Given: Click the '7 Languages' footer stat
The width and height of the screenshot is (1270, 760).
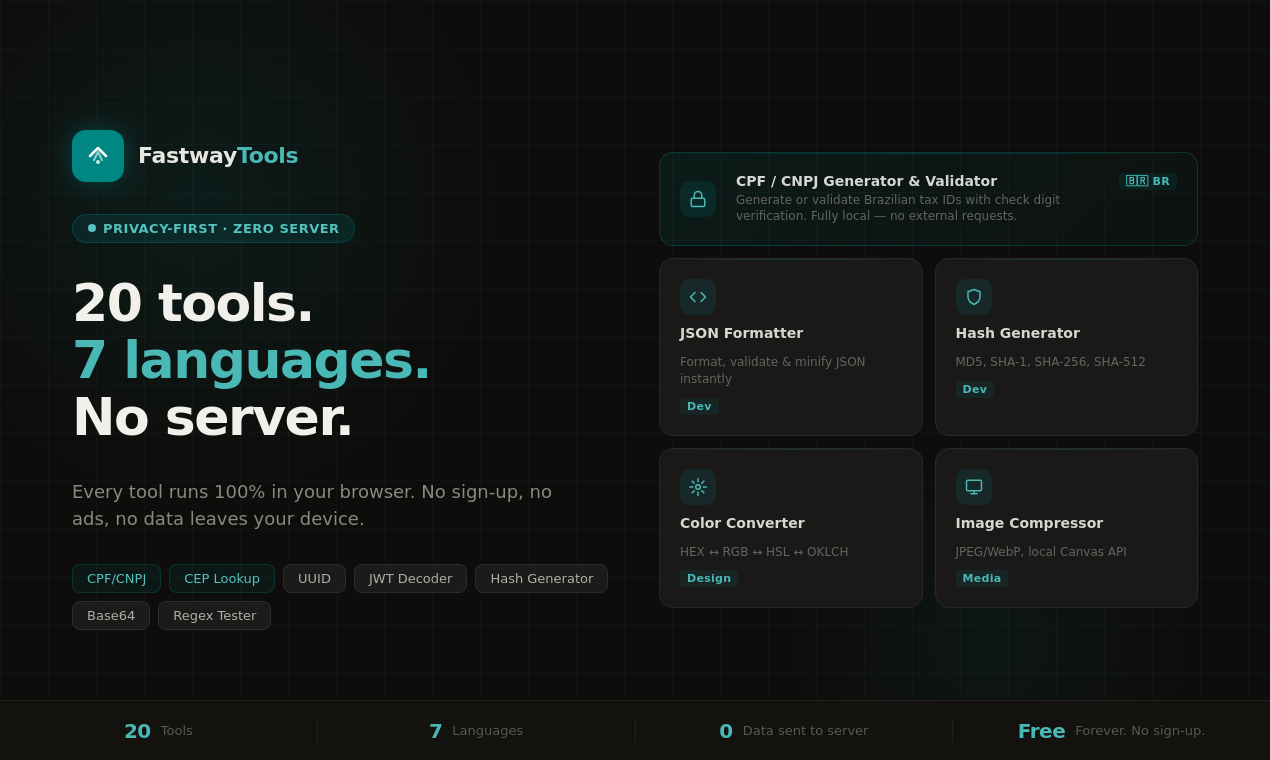Looking at the screenshot, I should pyautogui.click(x=476, y=731).
